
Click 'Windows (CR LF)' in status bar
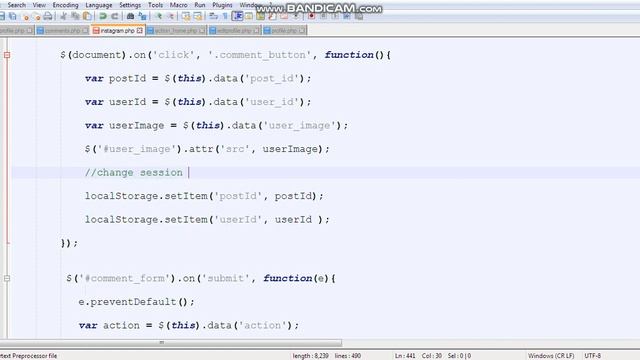pos(551,356)
